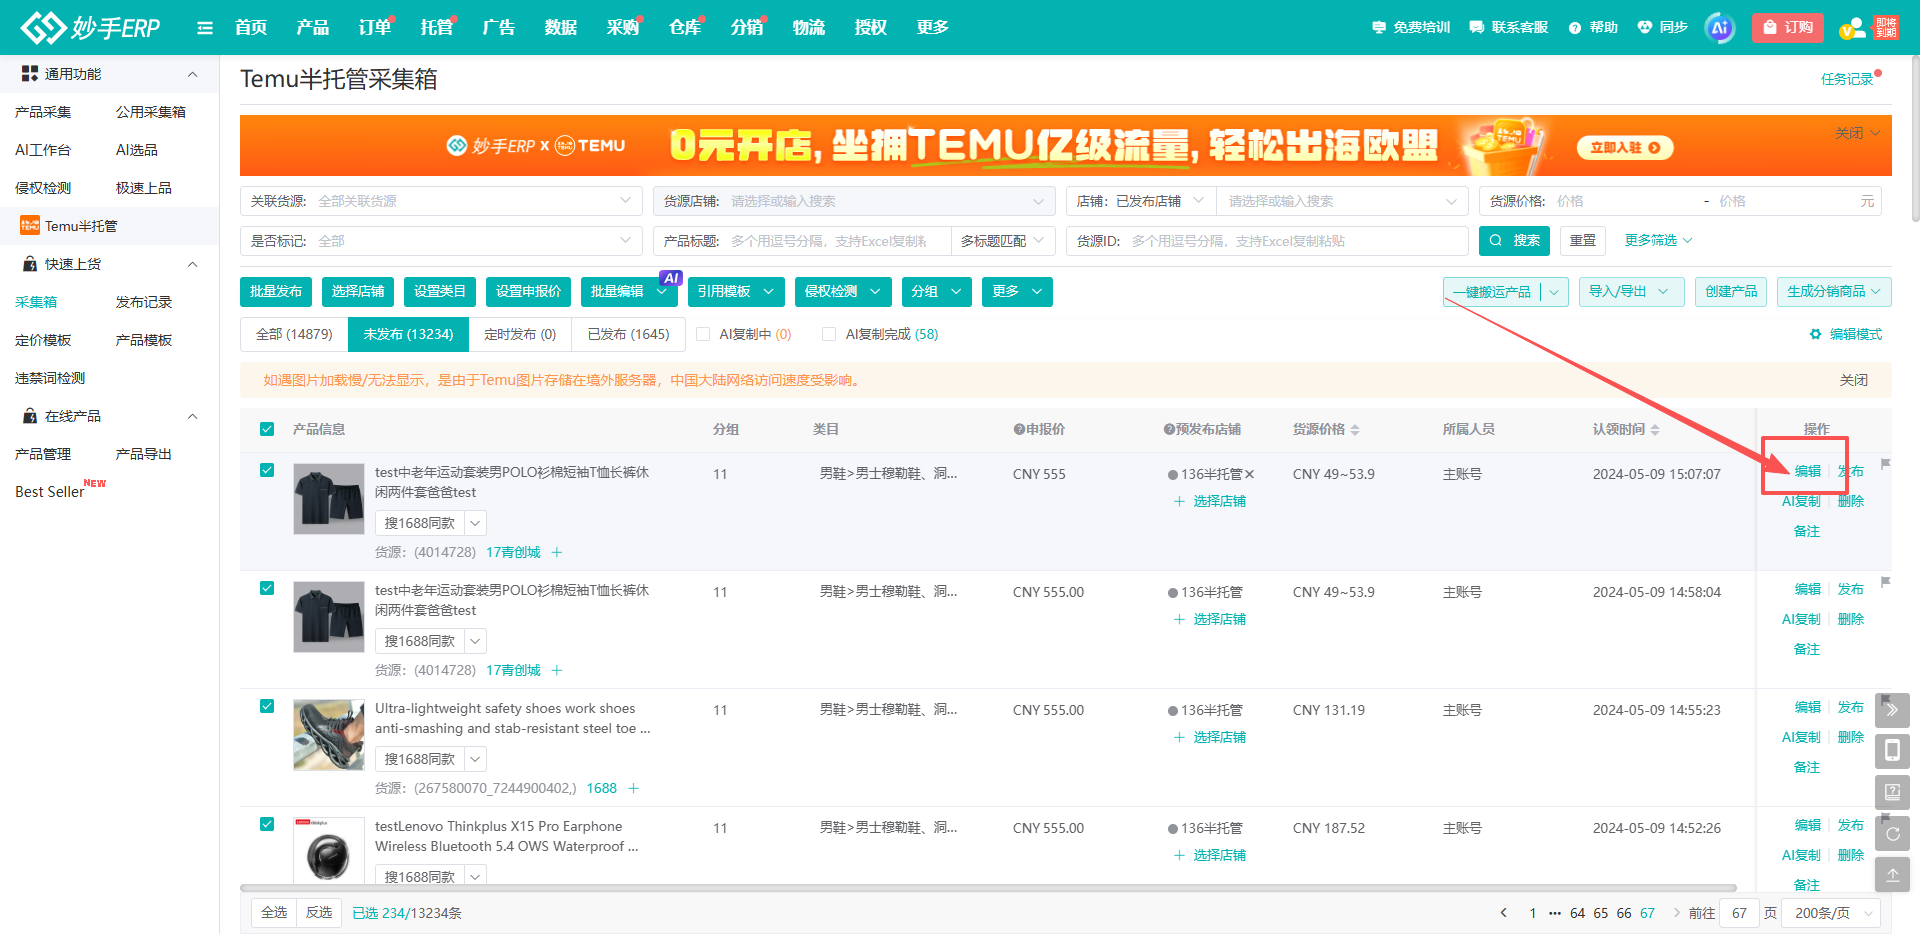Click the vertical page scrollbar on the right edge
This screenshot has height=934, width=1920.
pyautogui.click(x=1915, y=140)
